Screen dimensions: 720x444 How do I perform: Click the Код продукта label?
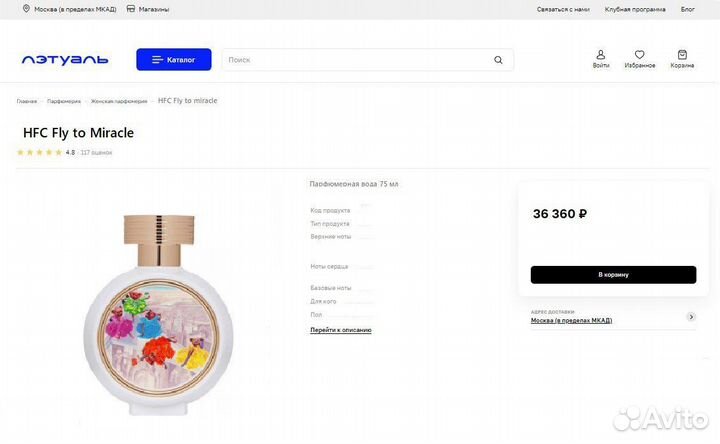330,210
